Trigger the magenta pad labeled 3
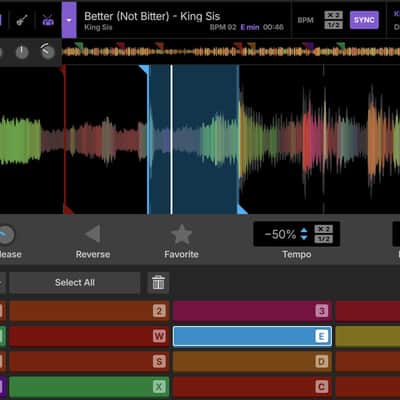 click(x=252, y=311)
